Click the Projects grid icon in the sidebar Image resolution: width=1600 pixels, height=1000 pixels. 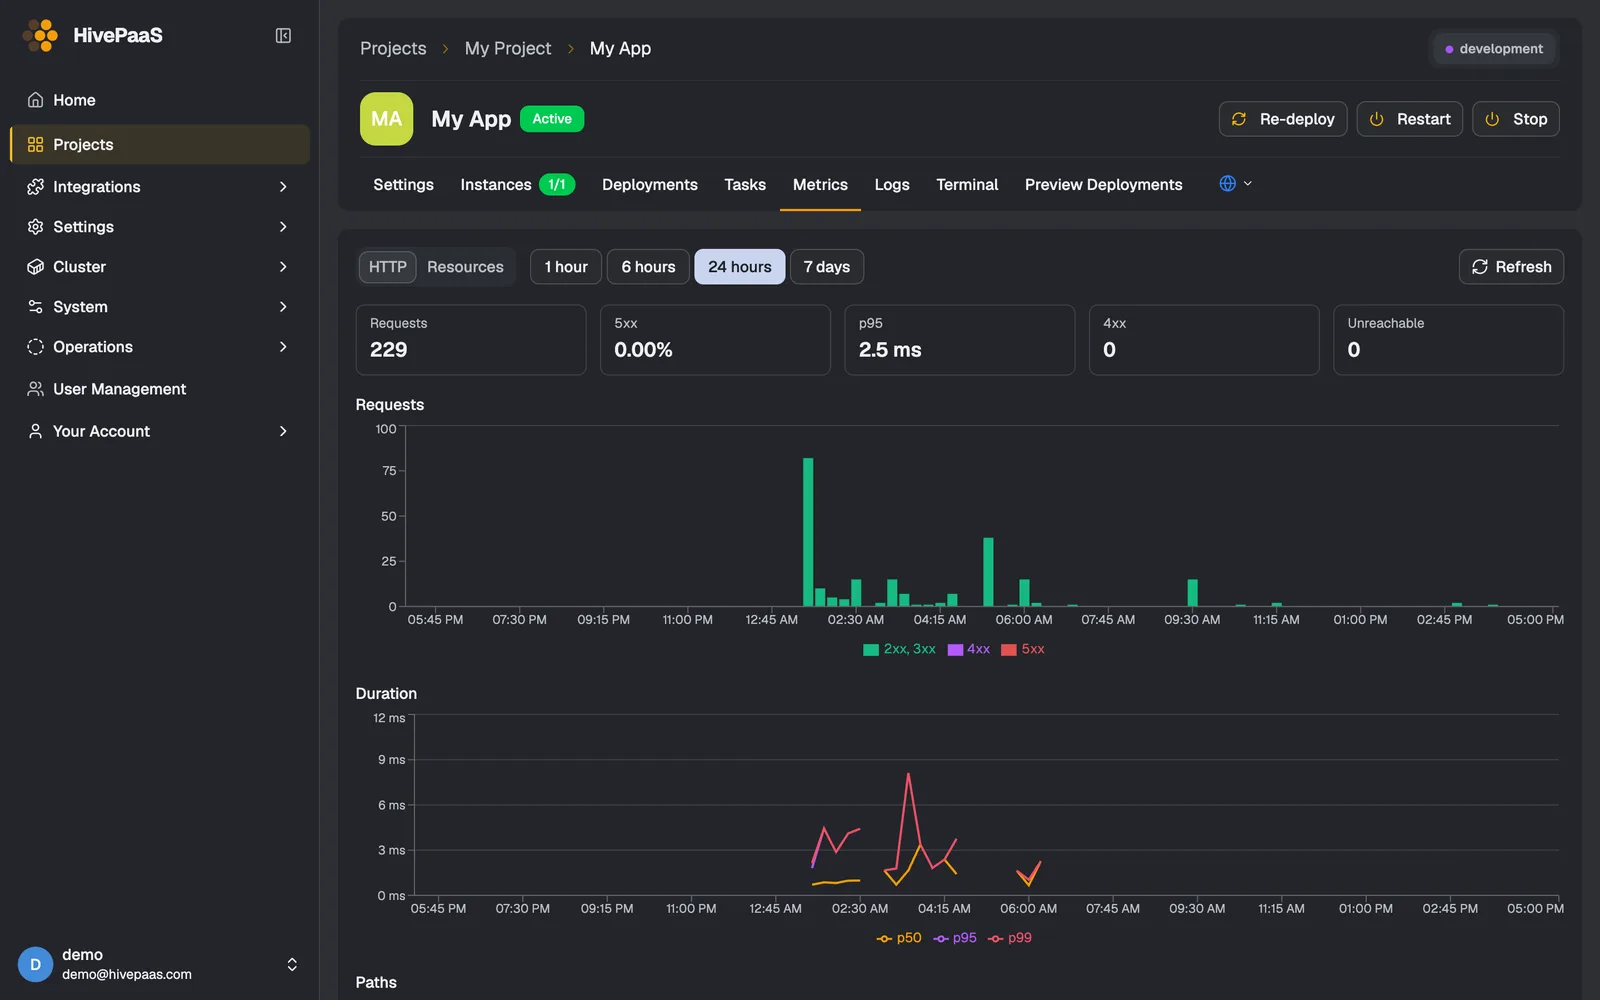(35, 144)
